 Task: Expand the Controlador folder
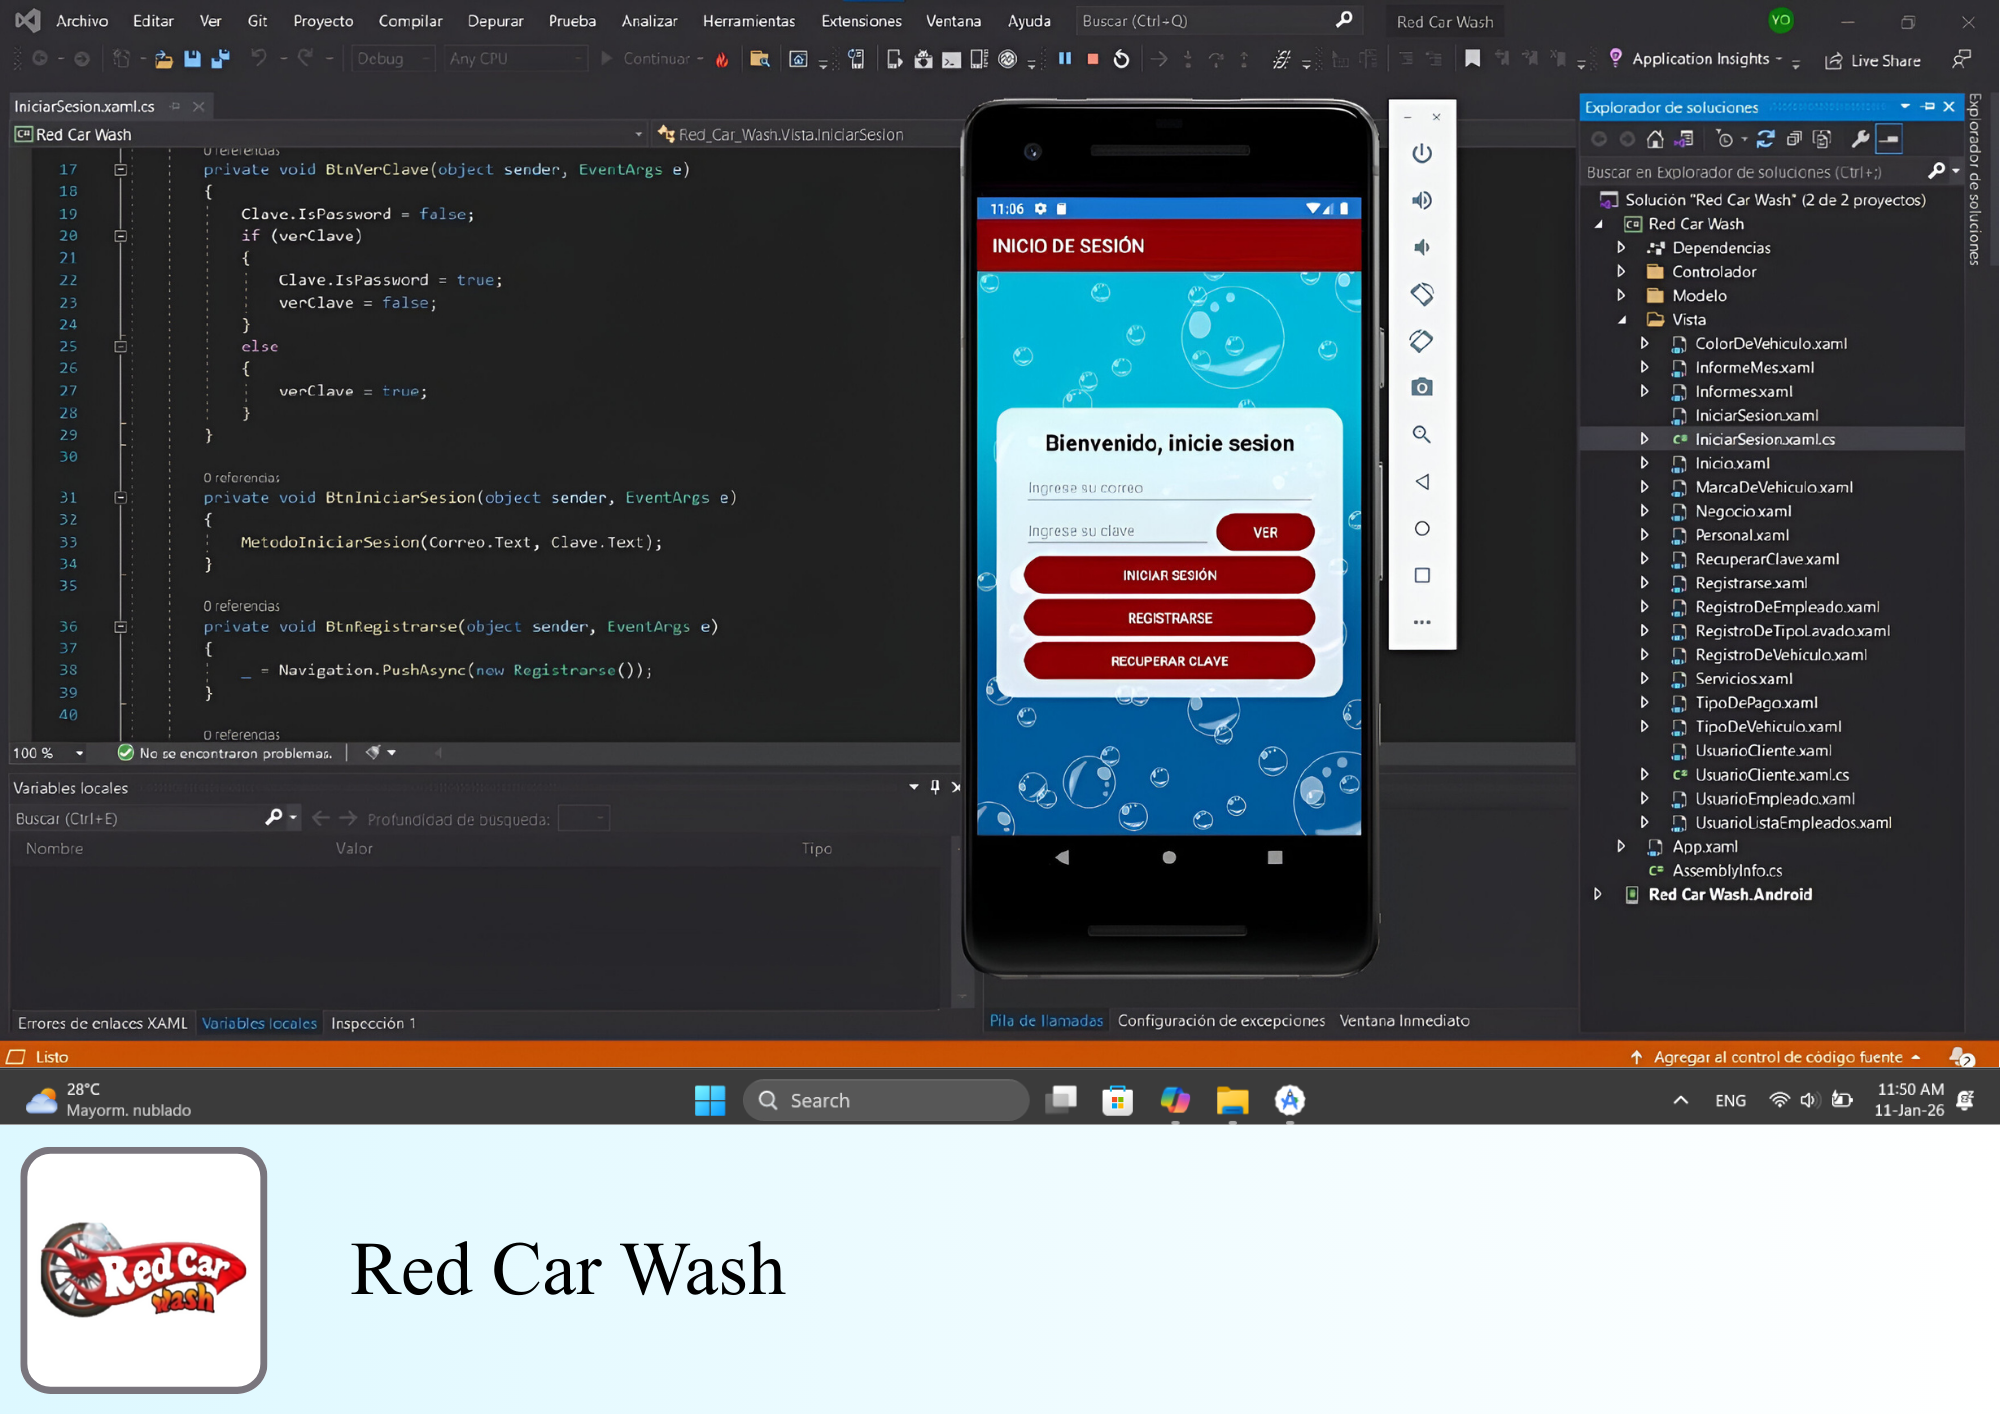point(1621,271)
